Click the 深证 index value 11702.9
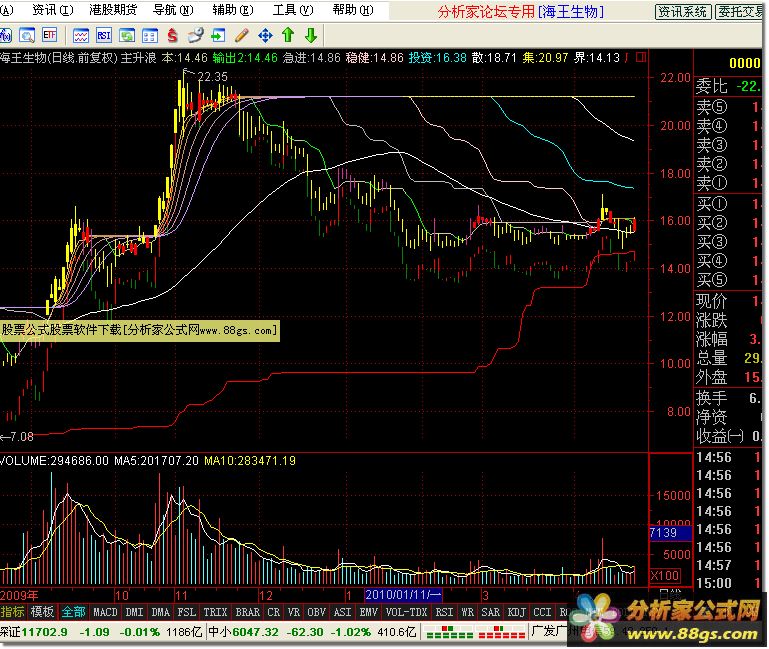This screenshot has width=769, height=649. pyautogui.click(x=45, y=632)
